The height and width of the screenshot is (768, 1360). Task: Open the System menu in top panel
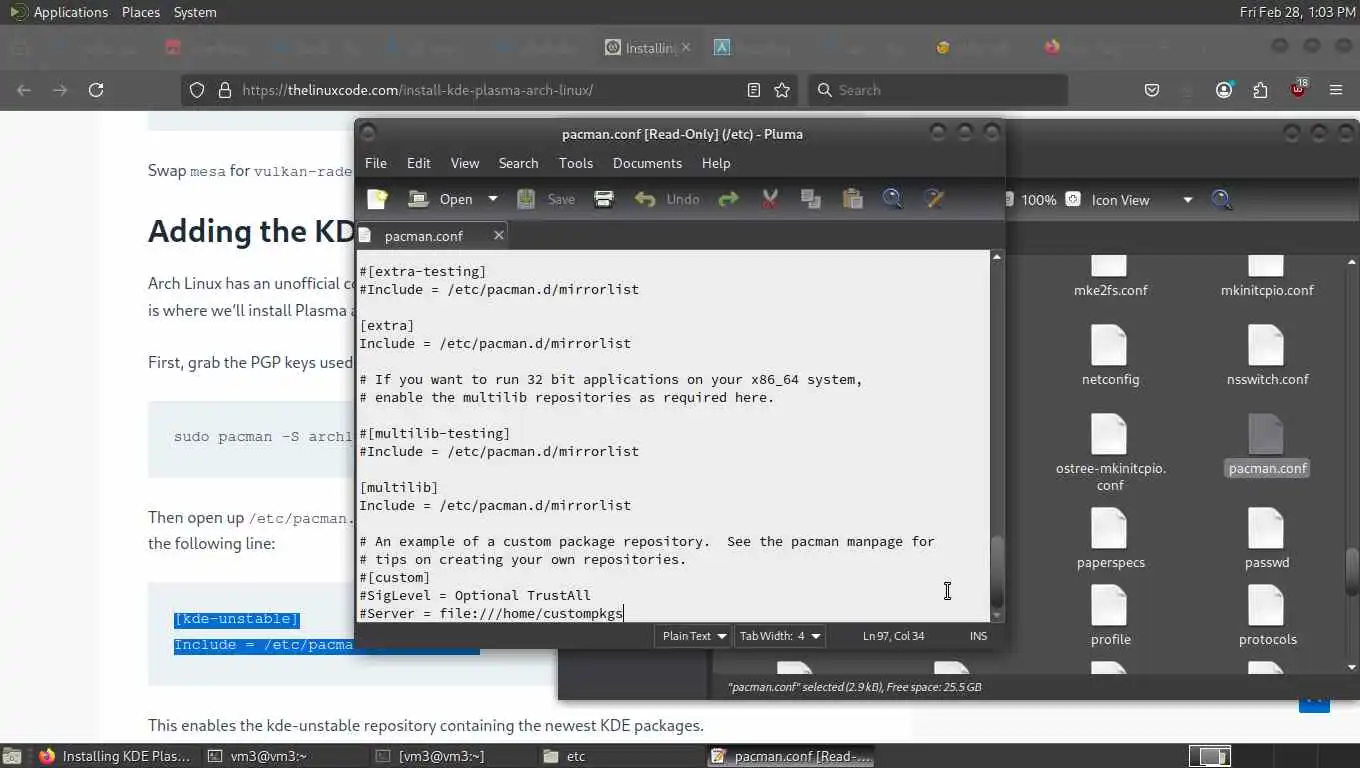[x=195, y=12]
